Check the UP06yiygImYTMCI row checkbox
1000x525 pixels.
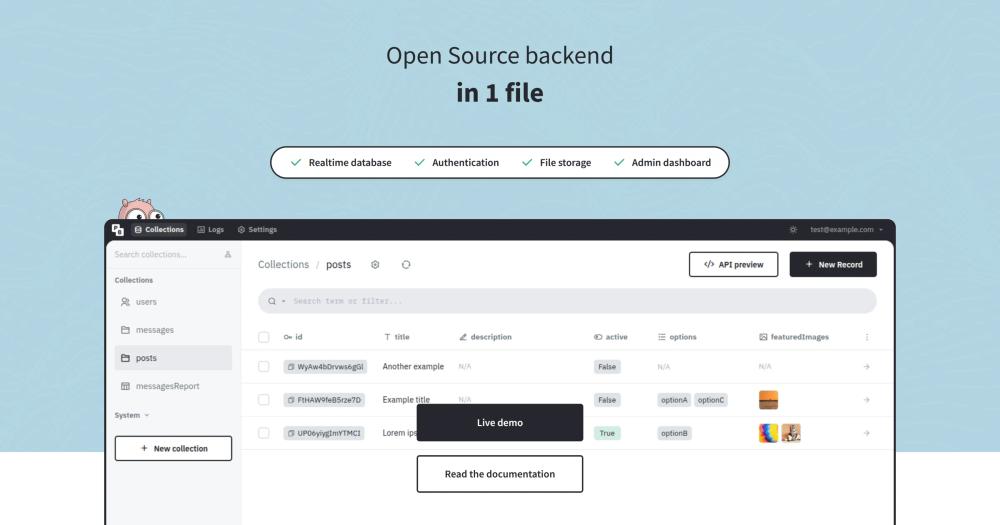pos(263,433)
